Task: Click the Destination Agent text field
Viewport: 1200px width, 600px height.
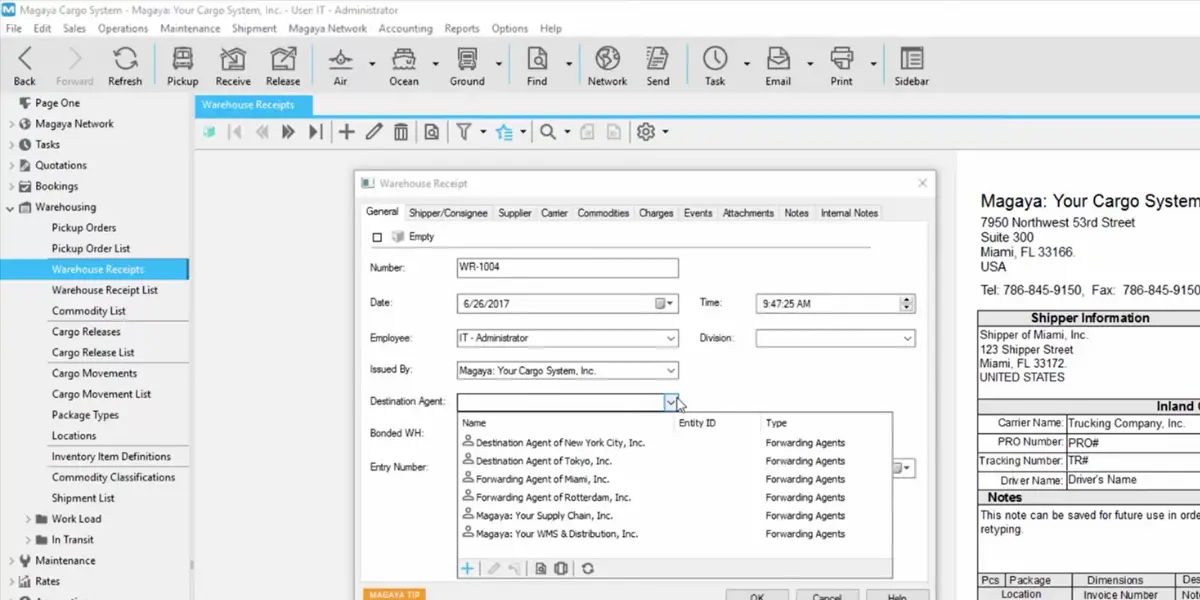Action: [x=560, y=401]
